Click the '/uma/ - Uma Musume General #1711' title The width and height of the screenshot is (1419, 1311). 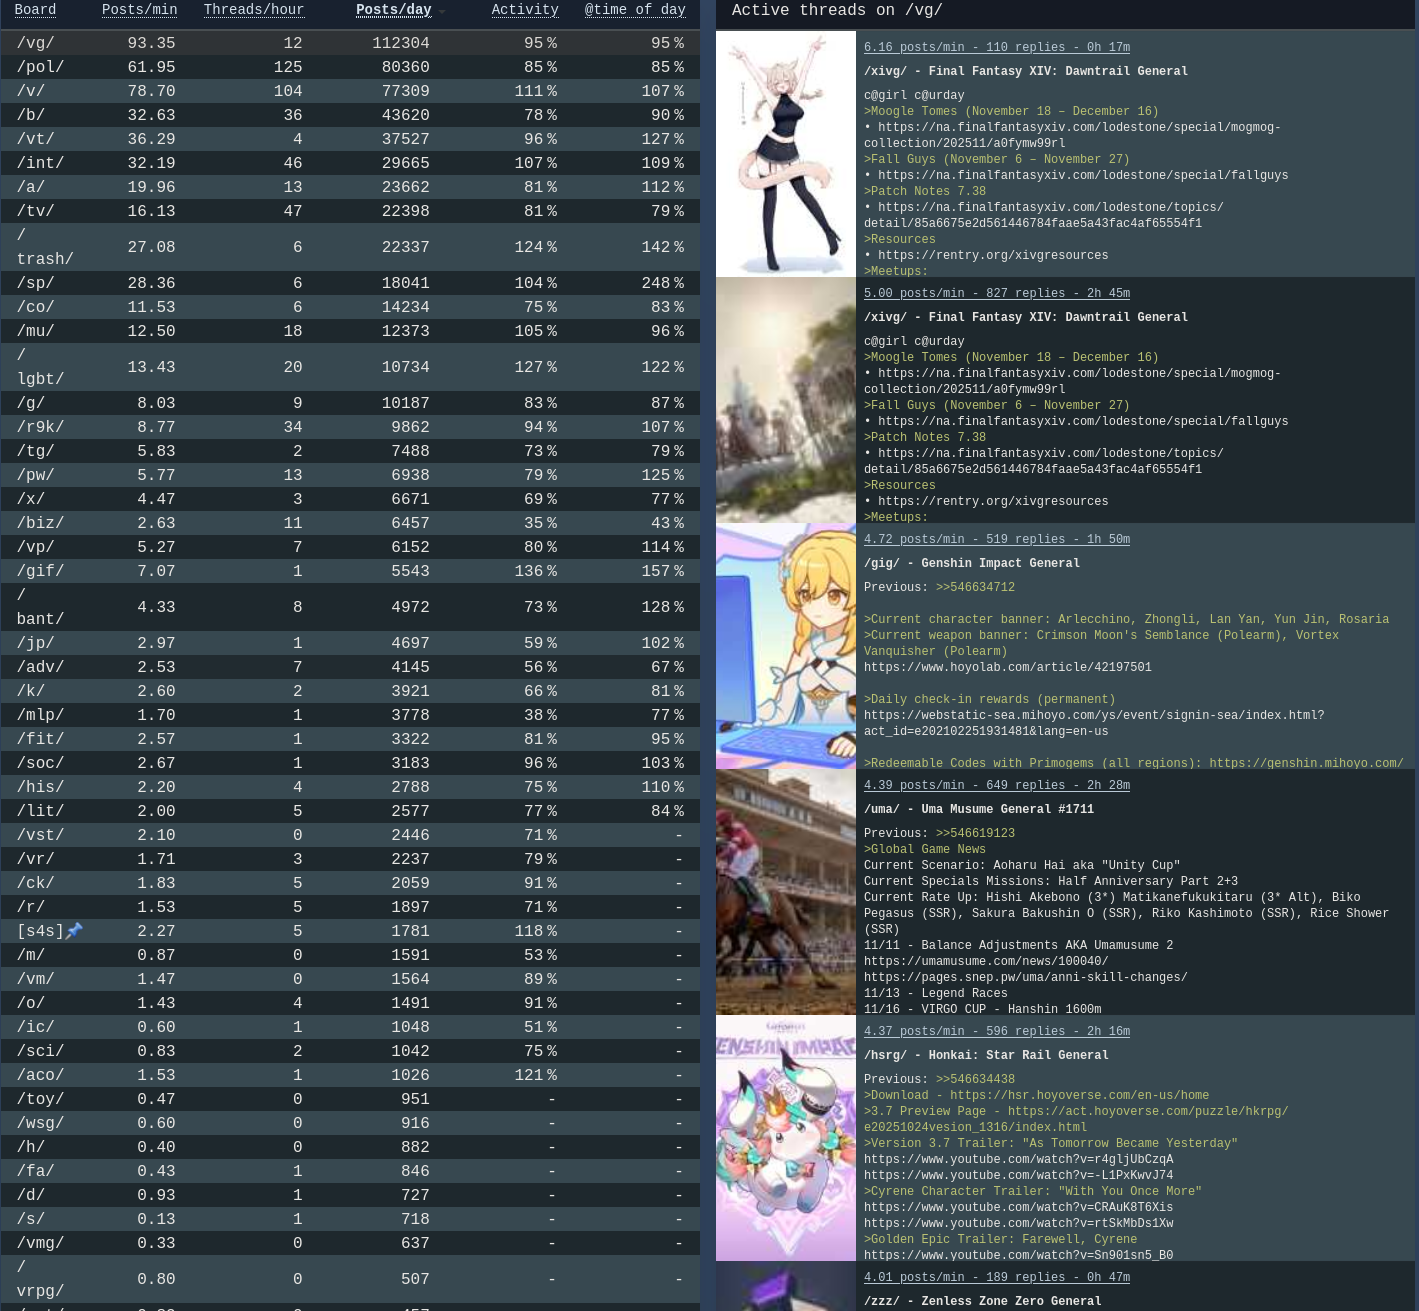(x=979, y=809)
